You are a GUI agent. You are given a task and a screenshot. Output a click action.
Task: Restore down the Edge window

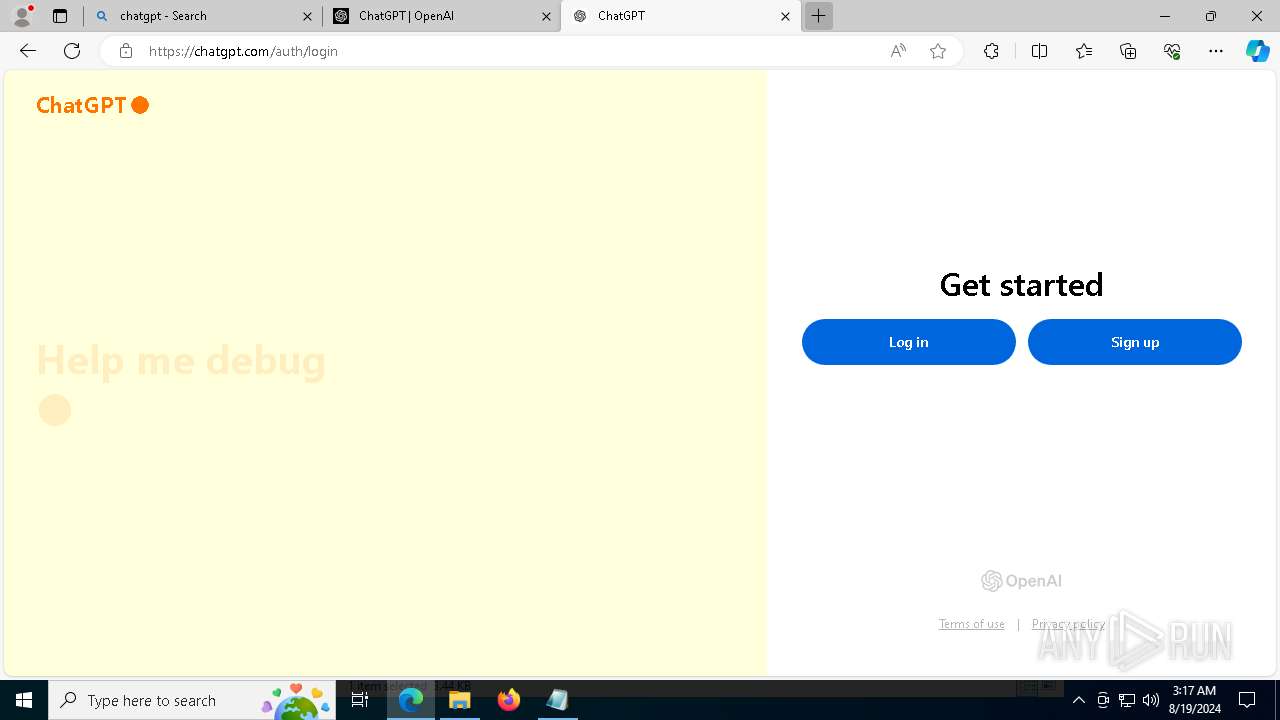pos(1211,16)
